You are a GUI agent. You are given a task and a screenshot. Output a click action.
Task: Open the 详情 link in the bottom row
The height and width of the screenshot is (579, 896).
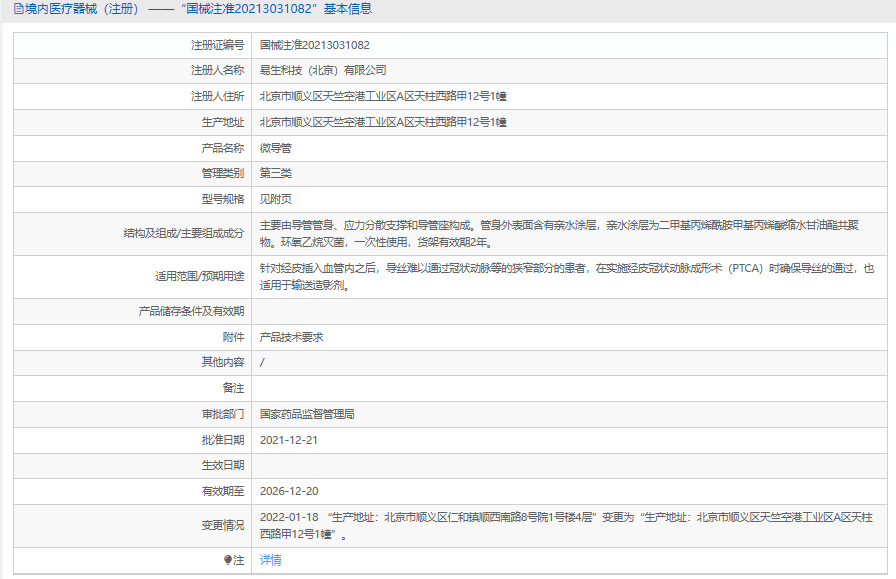[x=270, y=560]
